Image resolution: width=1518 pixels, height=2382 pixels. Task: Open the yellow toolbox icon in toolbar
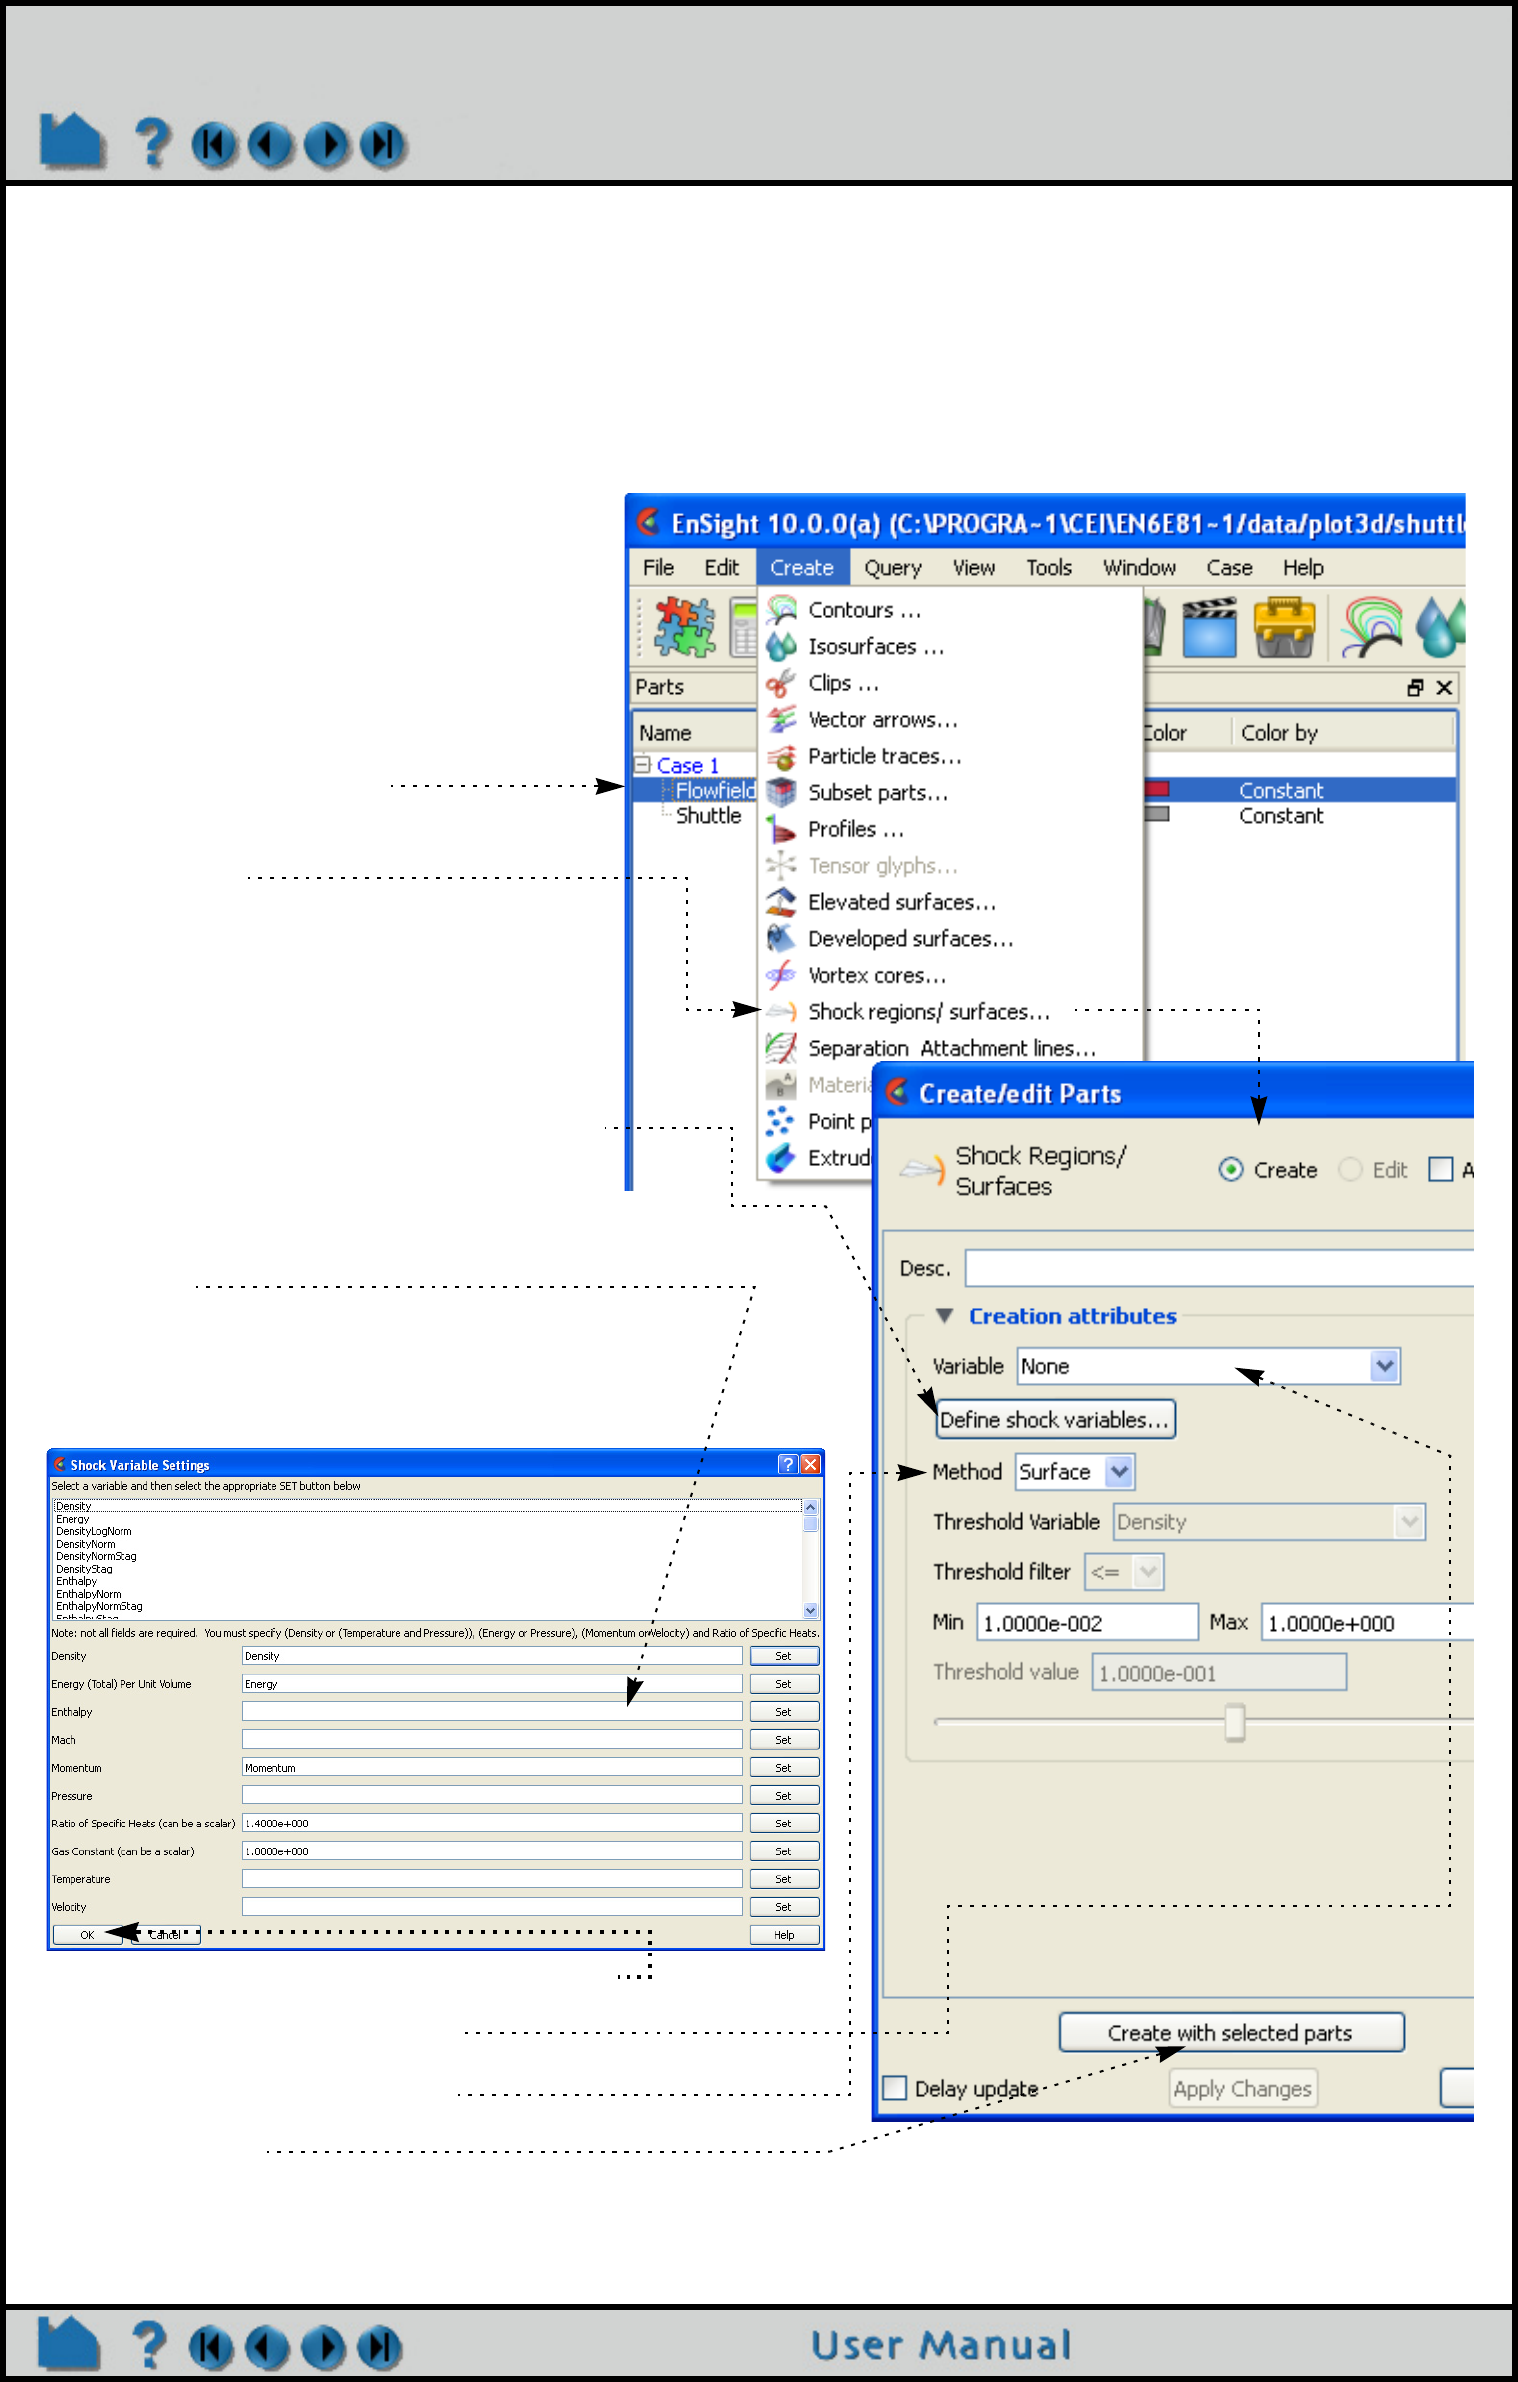click(1284, 627)
